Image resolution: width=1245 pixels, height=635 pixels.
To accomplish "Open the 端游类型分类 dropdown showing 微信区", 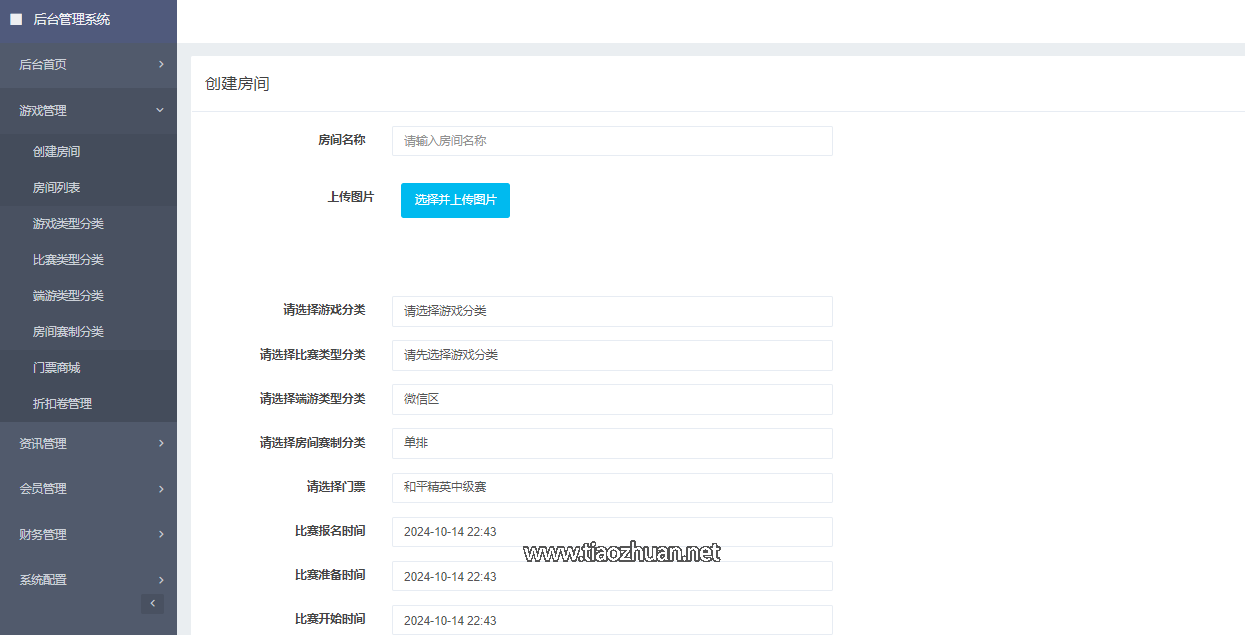I will click(611, 399).
